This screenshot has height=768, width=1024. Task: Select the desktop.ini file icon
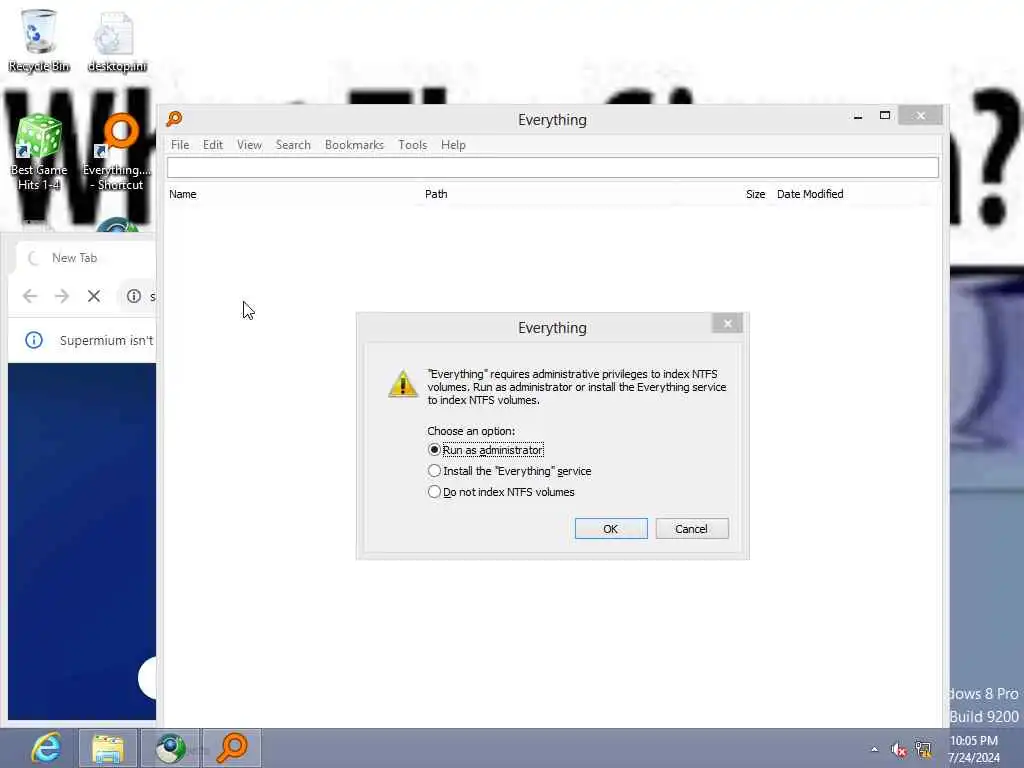tap(116, 40)
